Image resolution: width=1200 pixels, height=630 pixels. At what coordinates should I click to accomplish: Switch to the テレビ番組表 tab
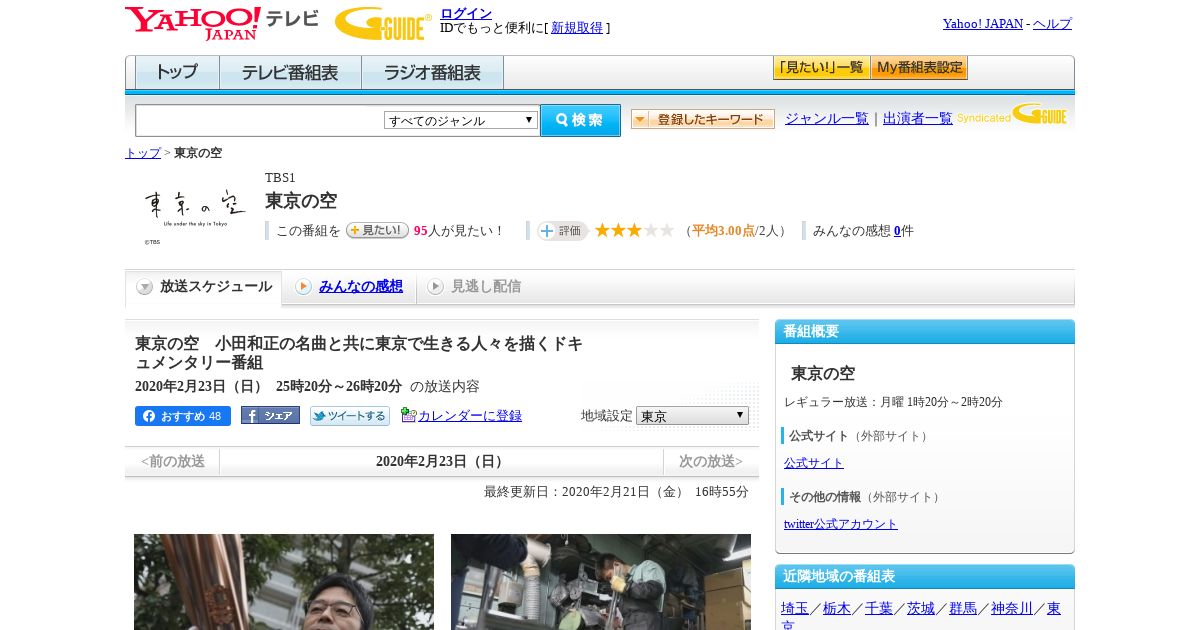point(290,72)
